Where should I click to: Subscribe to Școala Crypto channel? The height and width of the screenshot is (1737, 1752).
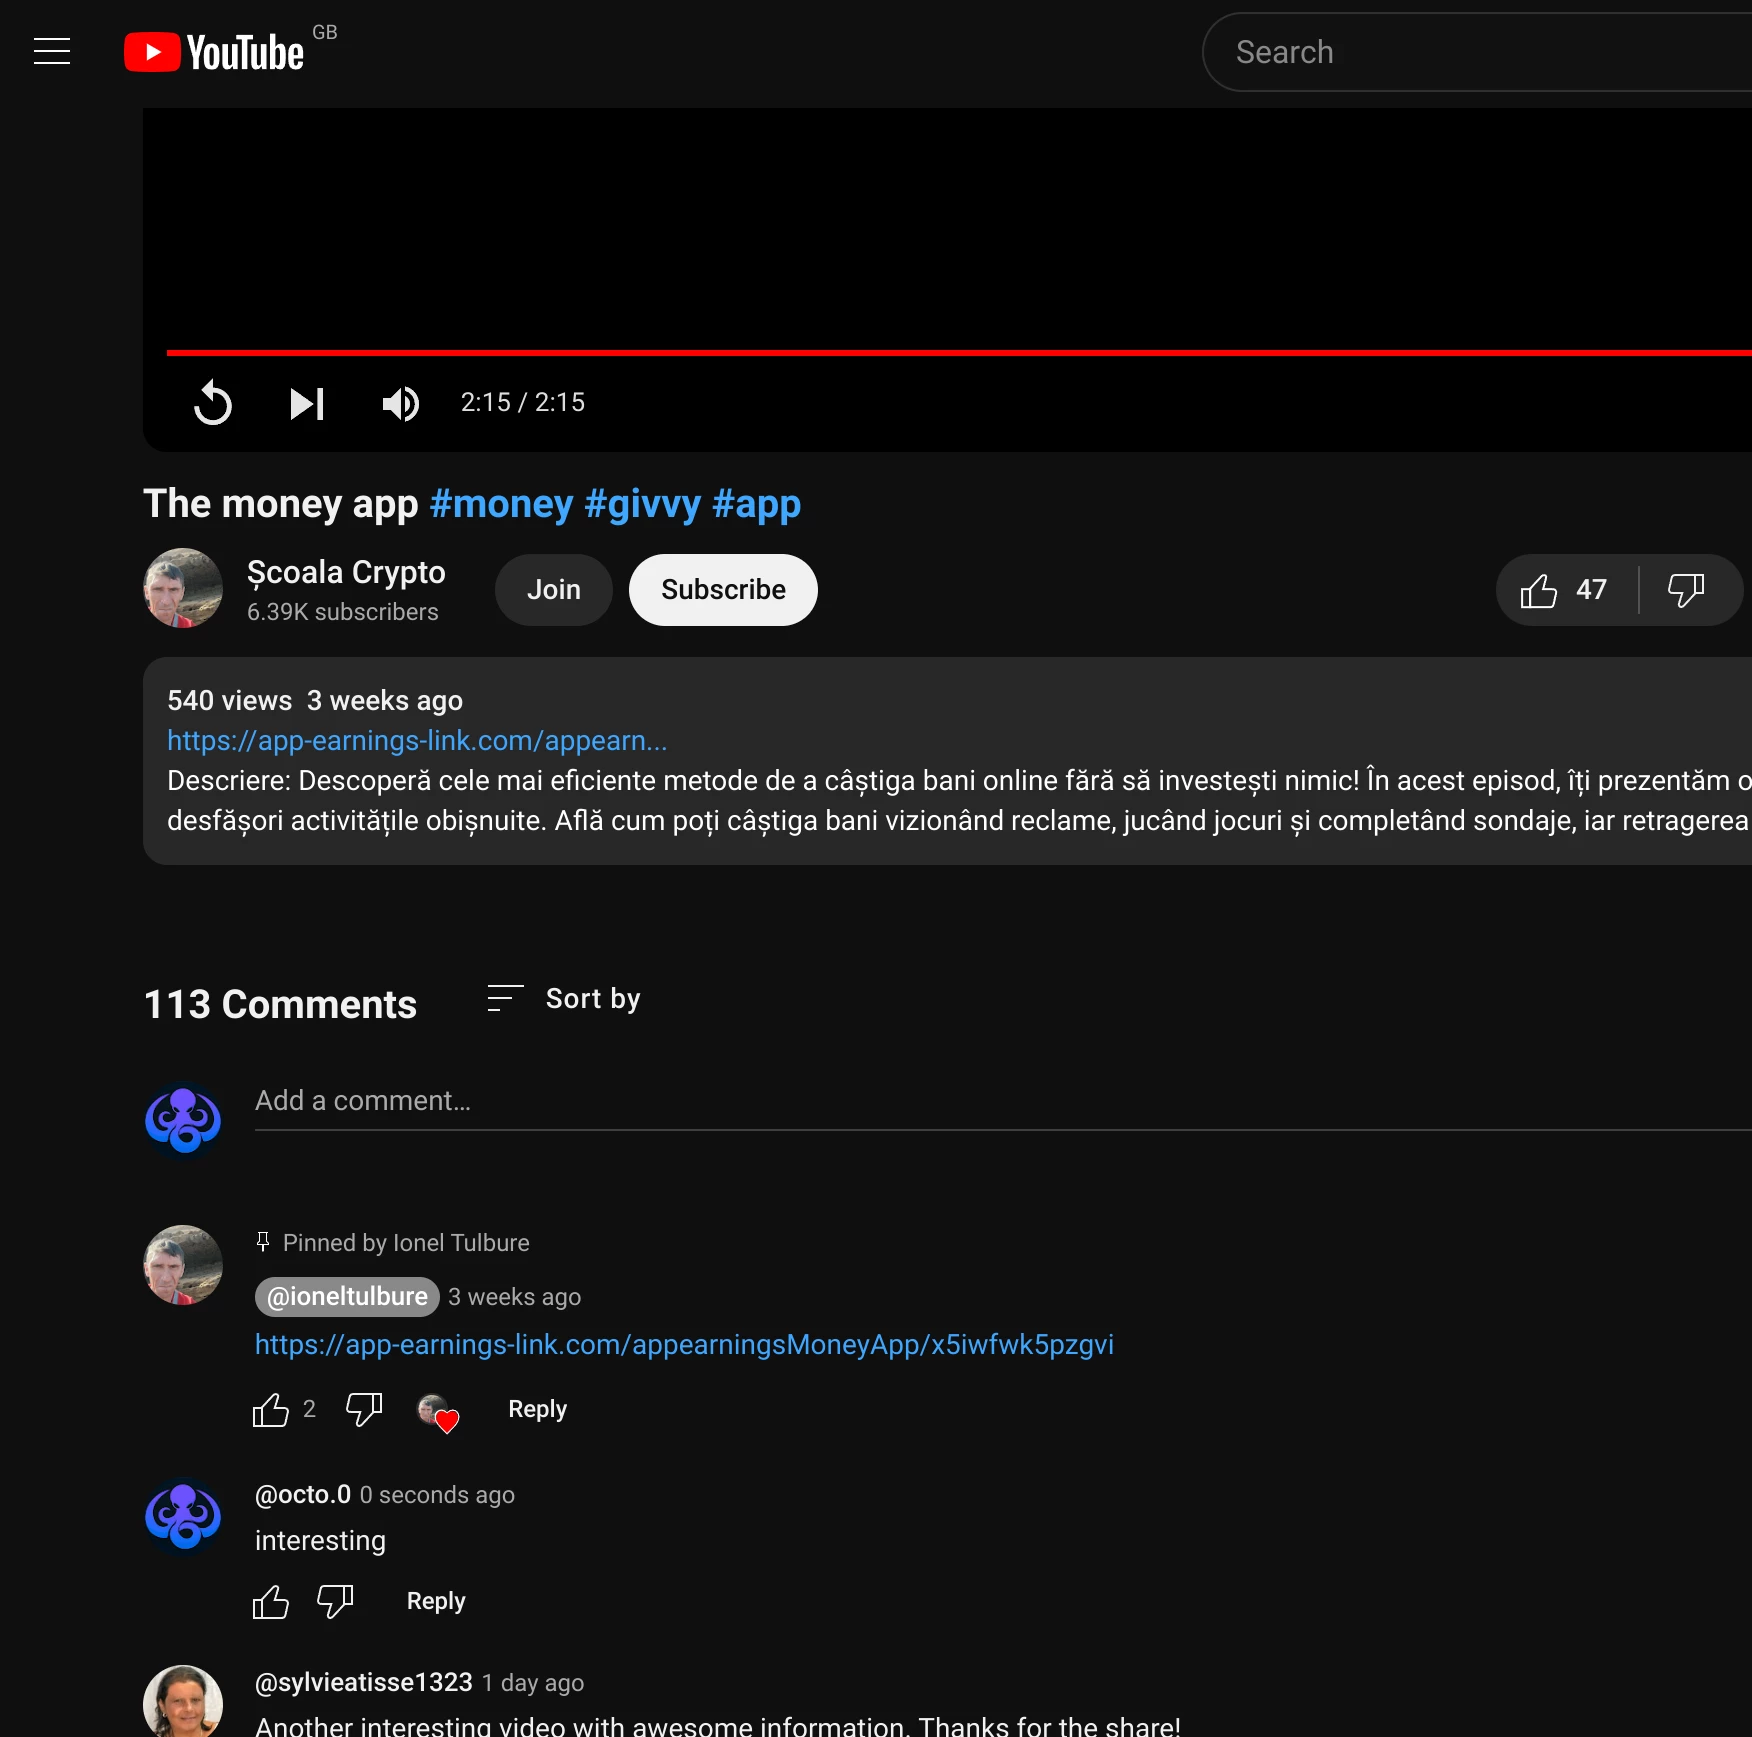click(723, 590)
